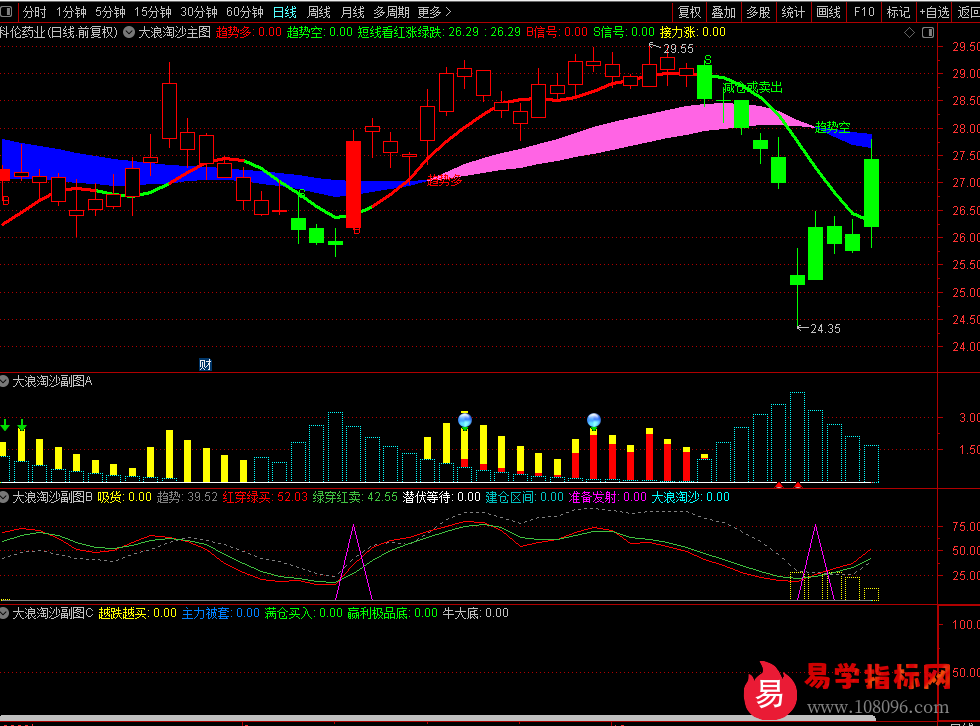Click the 叠加 overlay button
This screenshot has width=980, height=726.
point(724,12)
